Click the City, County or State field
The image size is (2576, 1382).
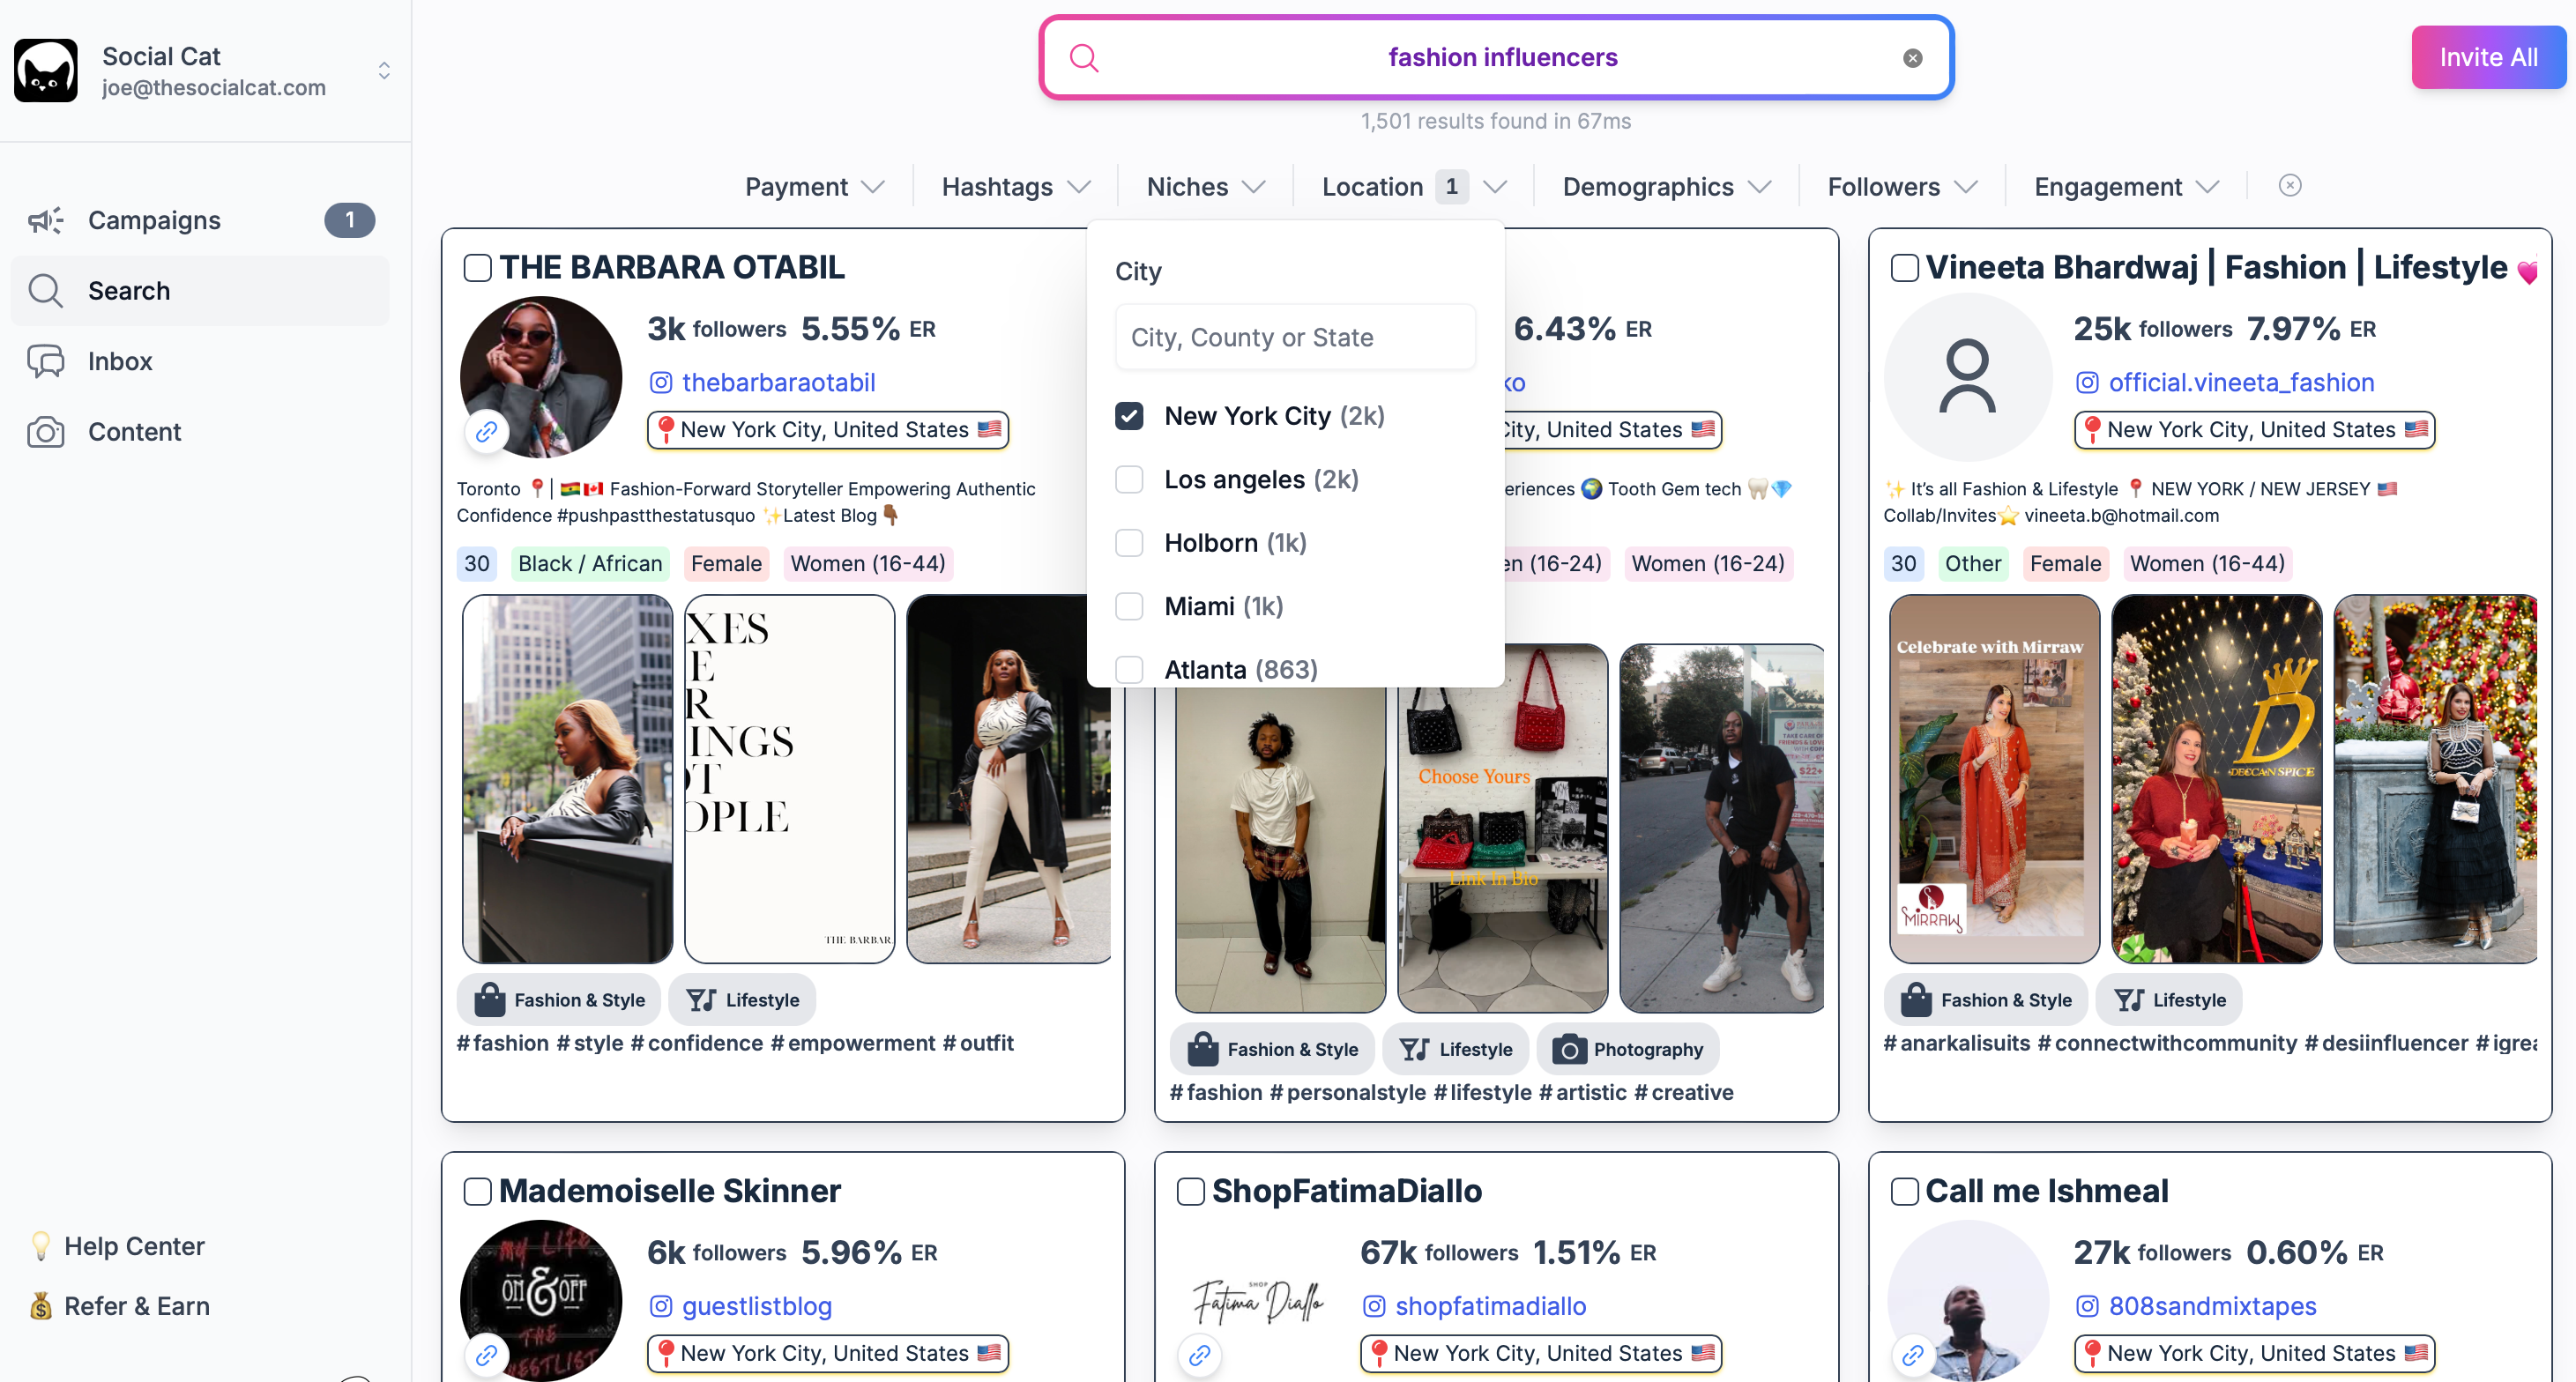point(1294,338)
